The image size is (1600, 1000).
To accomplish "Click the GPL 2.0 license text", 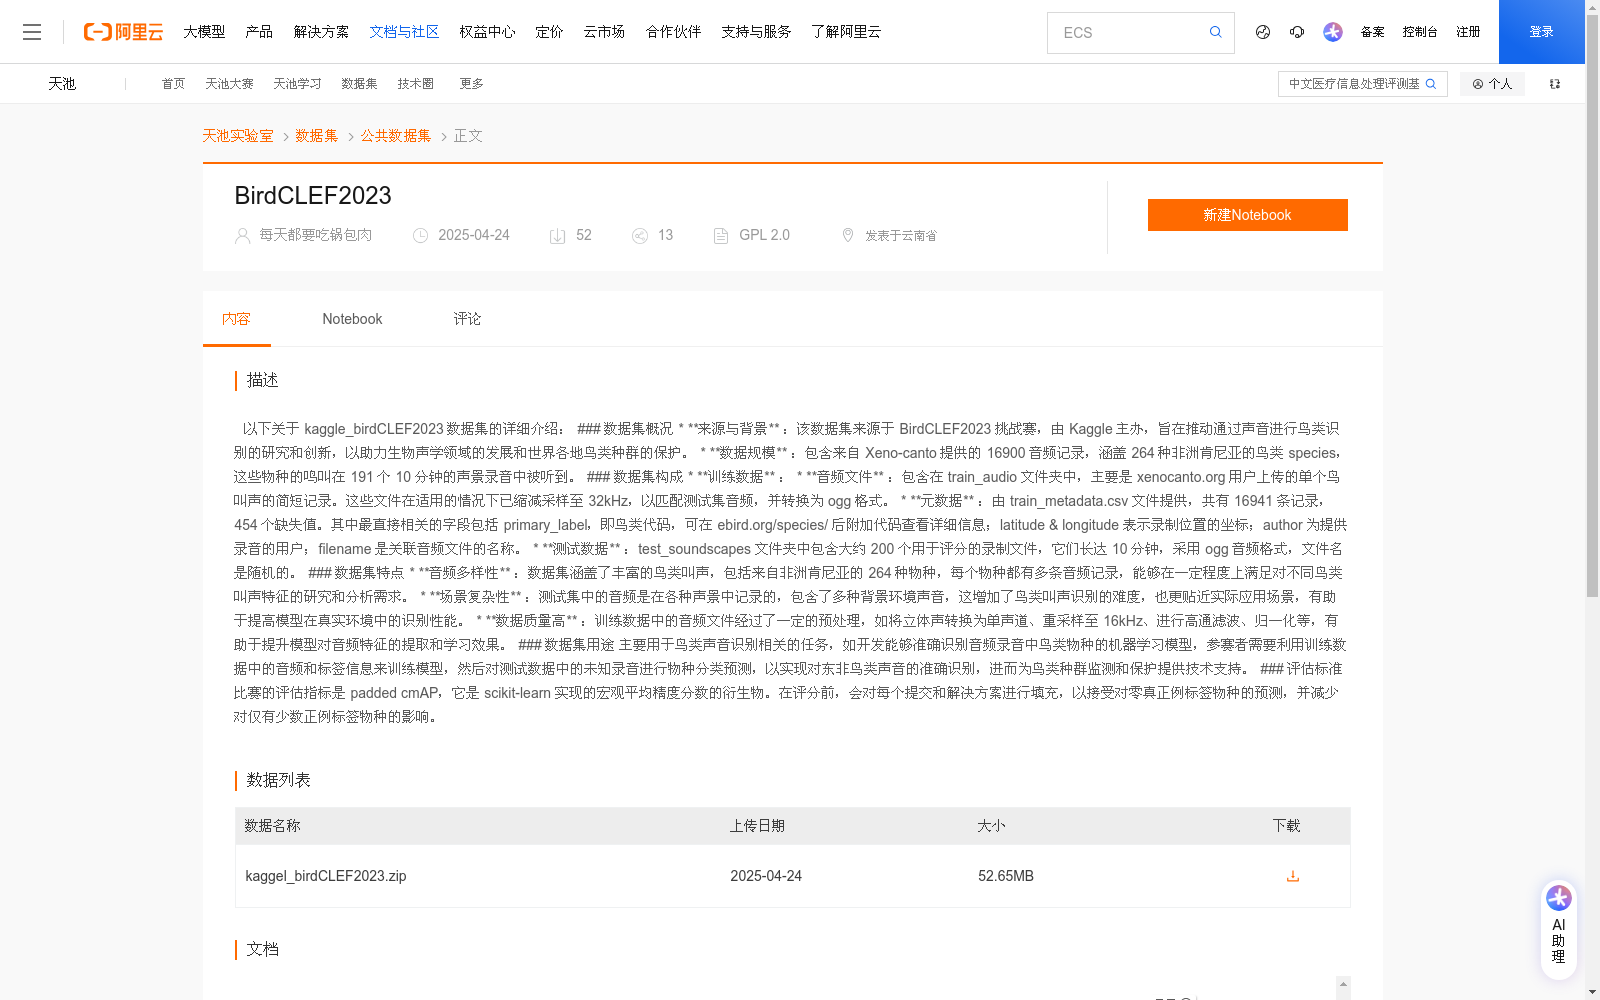I will pos(764,235).
